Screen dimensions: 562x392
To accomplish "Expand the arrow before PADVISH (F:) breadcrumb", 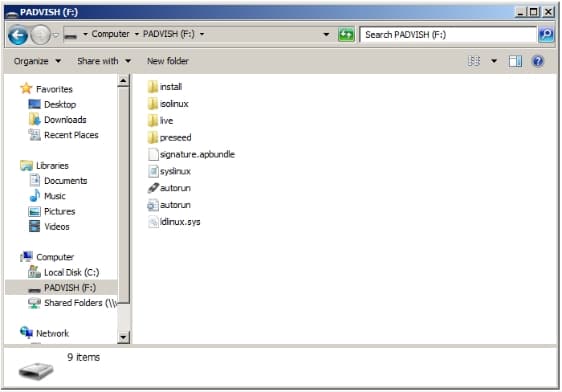I will click(x=137, y=34).
